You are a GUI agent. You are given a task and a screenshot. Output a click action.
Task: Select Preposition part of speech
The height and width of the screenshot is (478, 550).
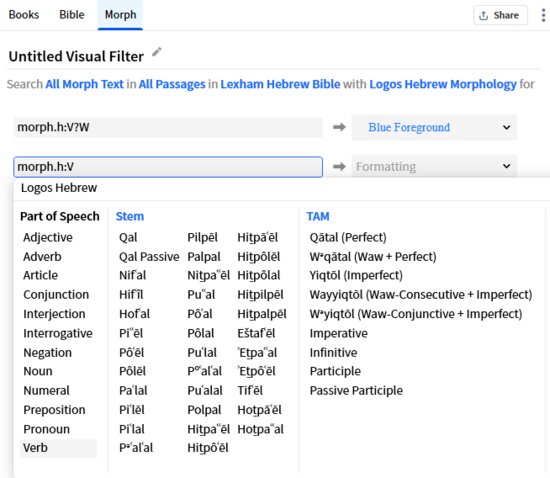click(54, 410)
